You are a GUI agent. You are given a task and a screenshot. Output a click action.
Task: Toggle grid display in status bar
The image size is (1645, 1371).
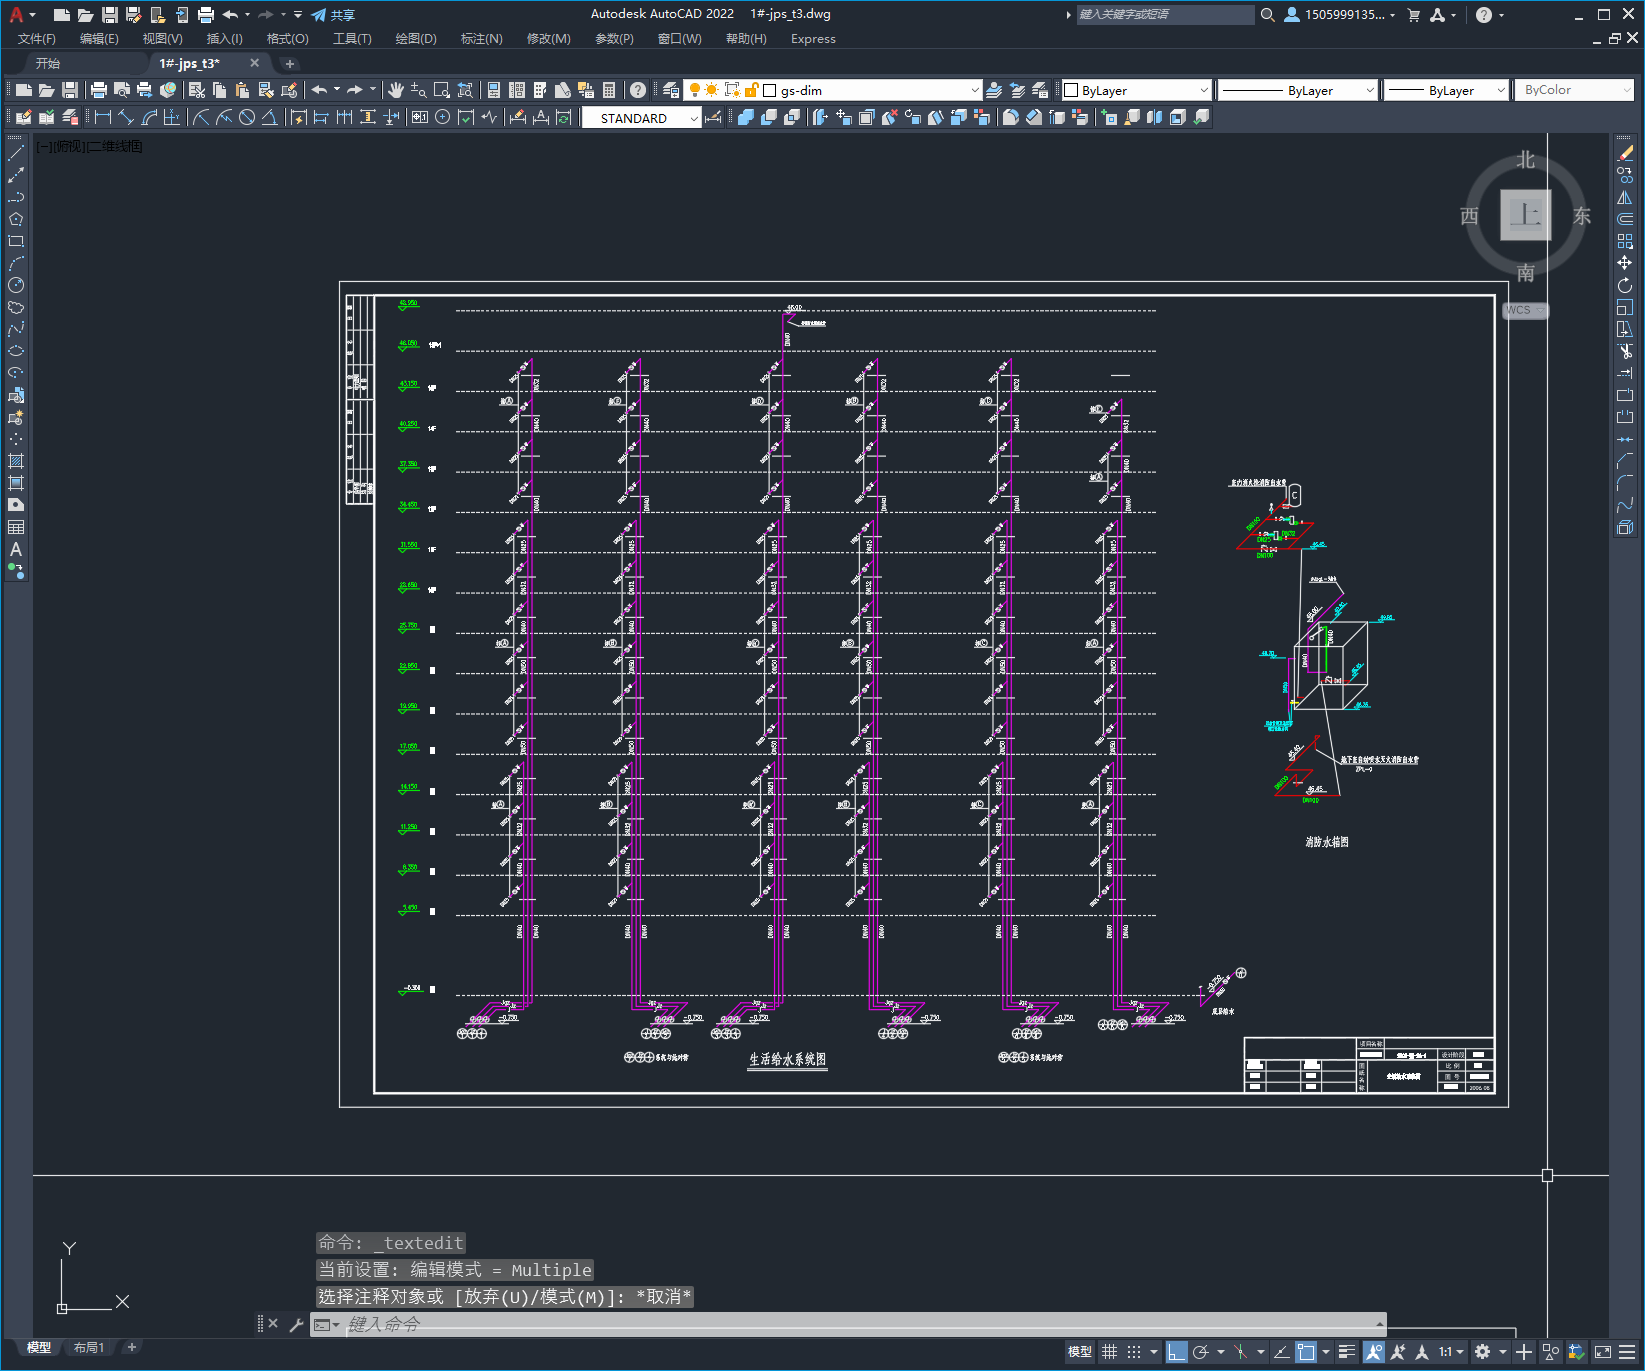pos(1109,1352)
